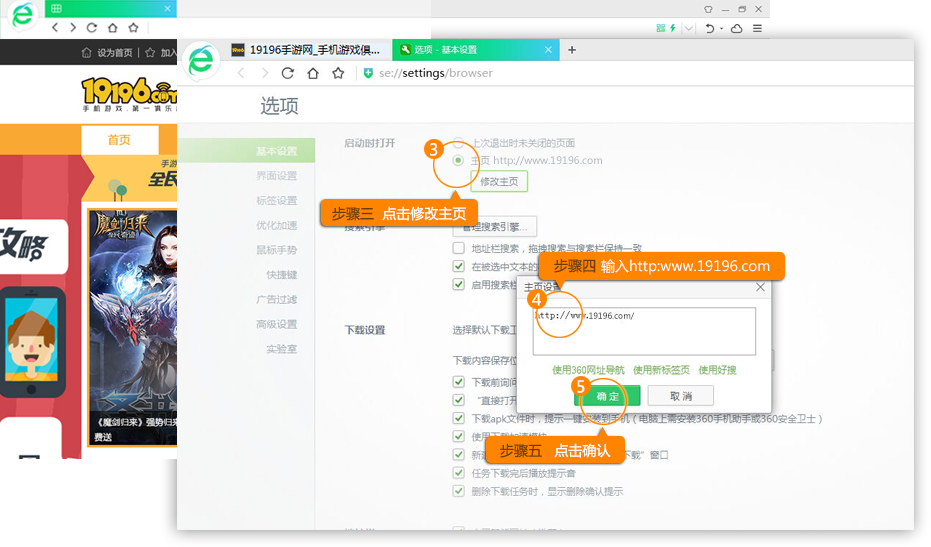Viewport: 931px width, 547px height.
Task: Toggle 删除下载任务时显示删除确认提示 checkbox
Action: point(458,491)
